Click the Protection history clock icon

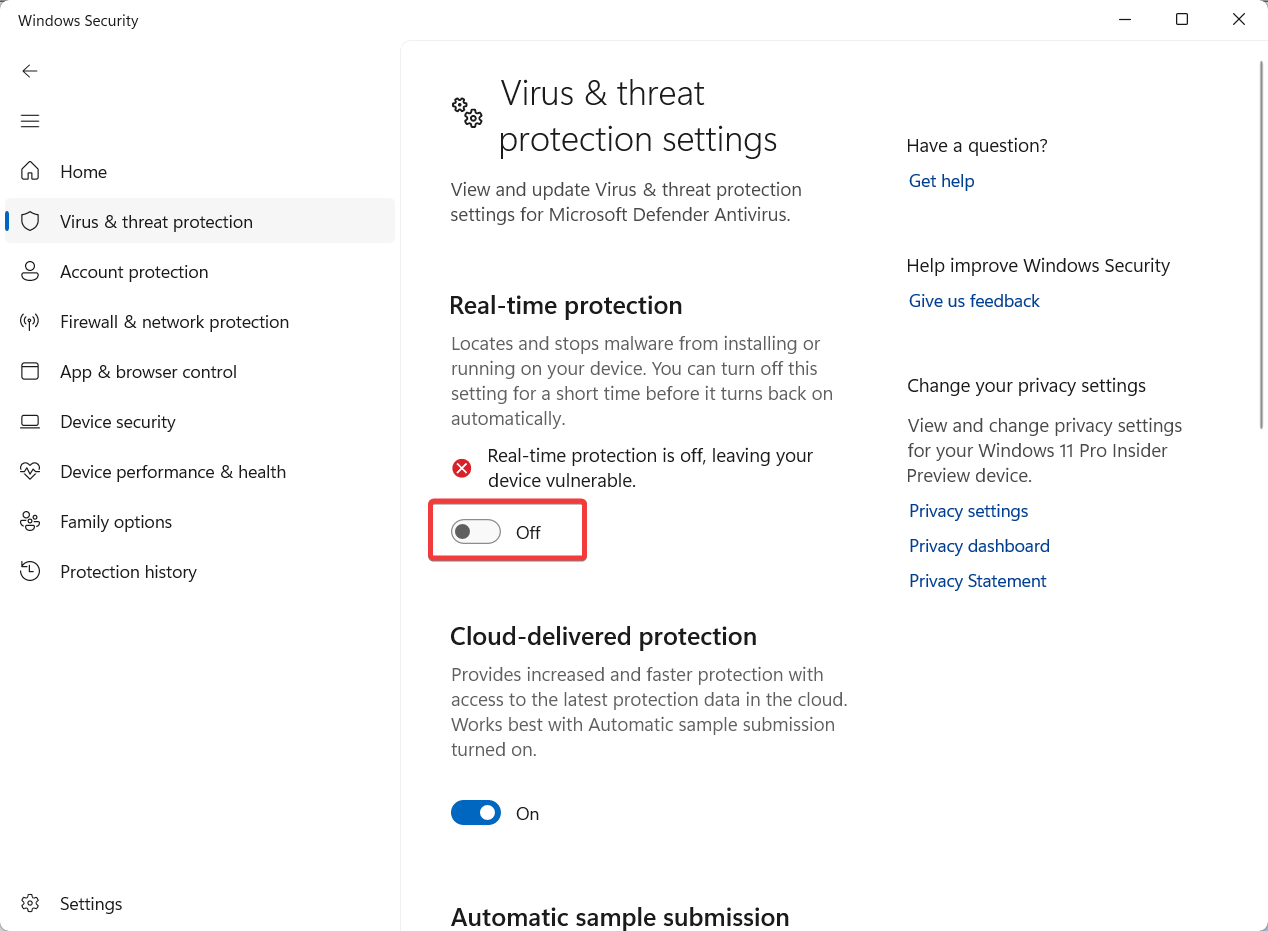[x=30, y=572]
